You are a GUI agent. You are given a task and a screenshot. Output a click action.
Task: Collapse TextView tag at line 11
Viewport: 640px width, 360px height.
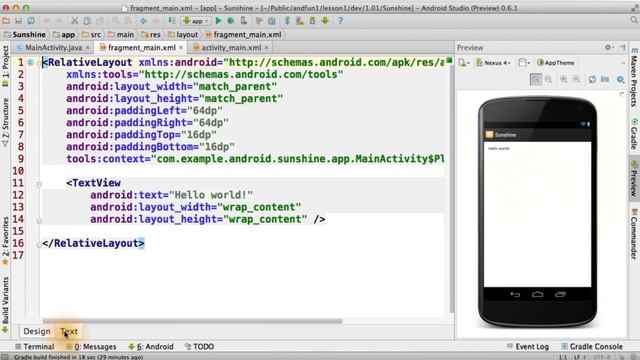click(39, 184)
